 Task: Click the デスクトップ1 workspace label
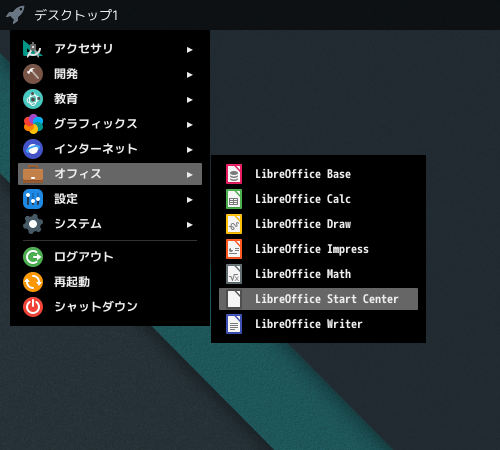pos(76,15)
